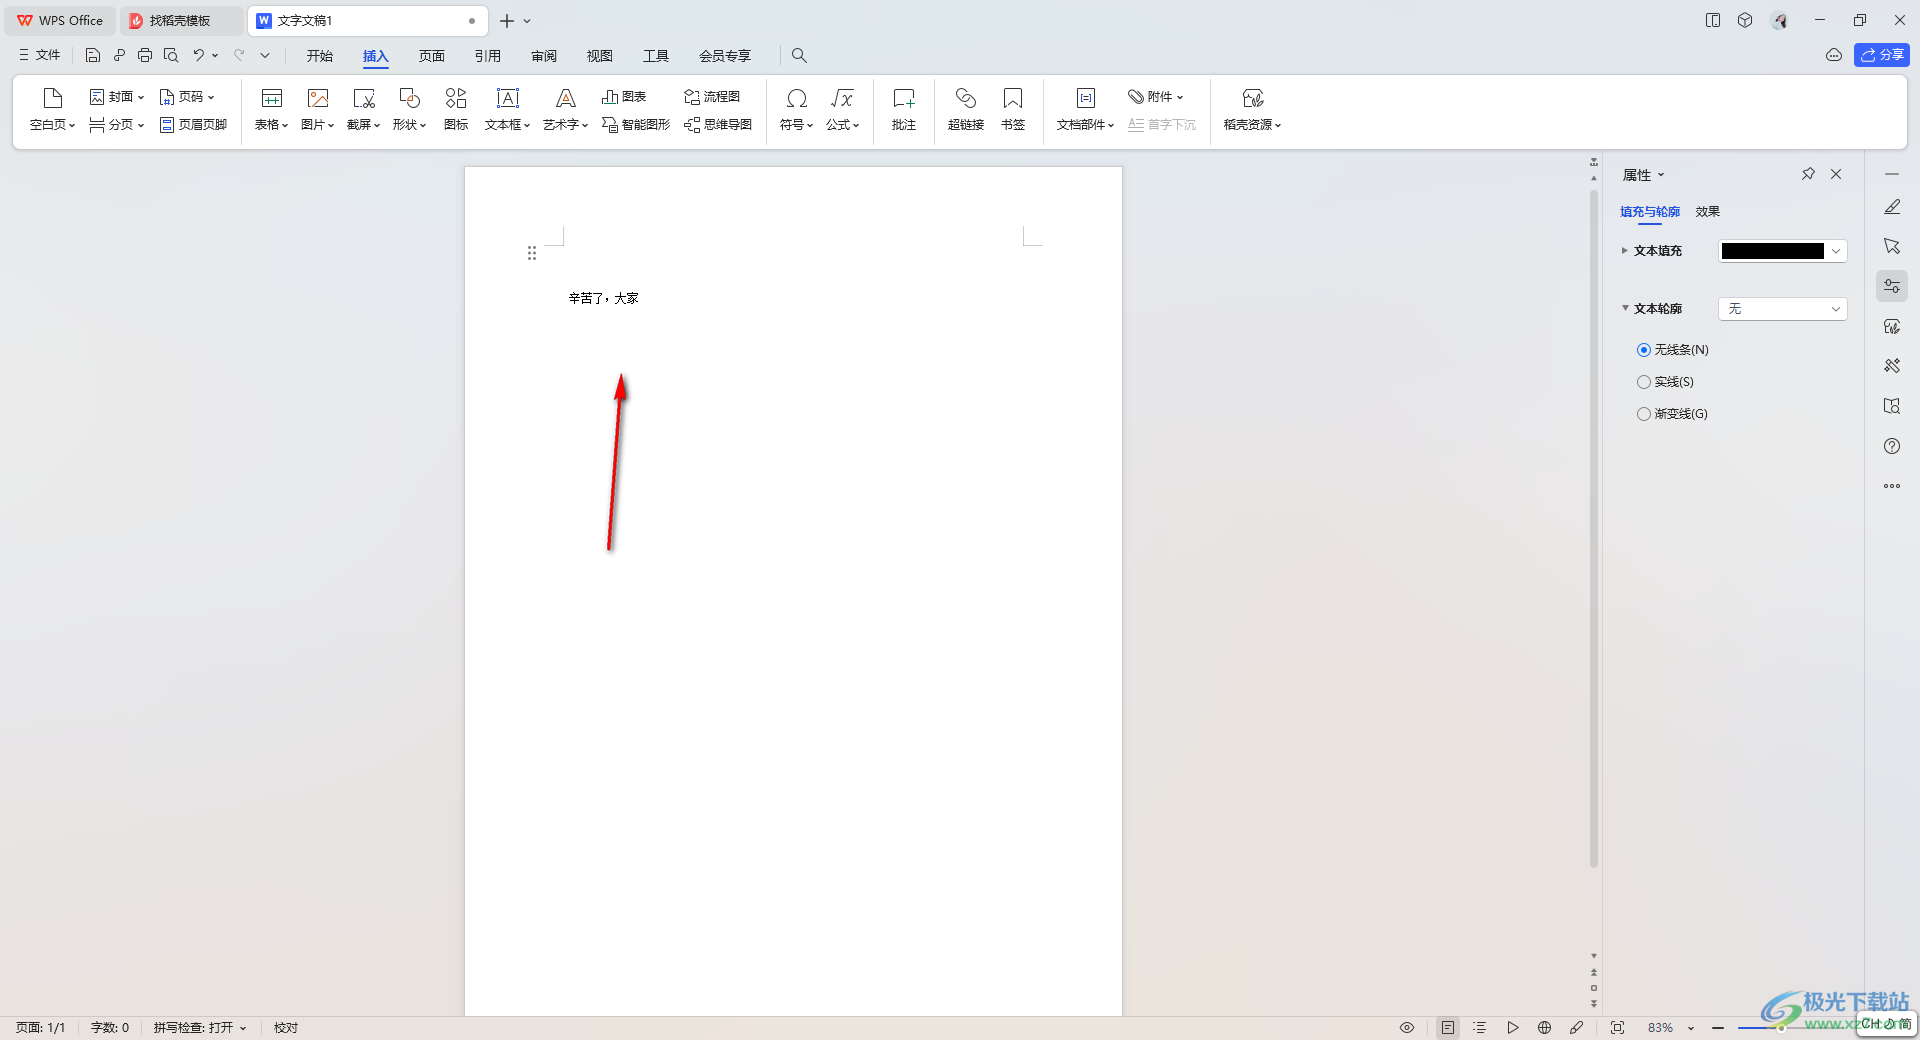
Task: Insert a chart
Action: click(624, 97)
